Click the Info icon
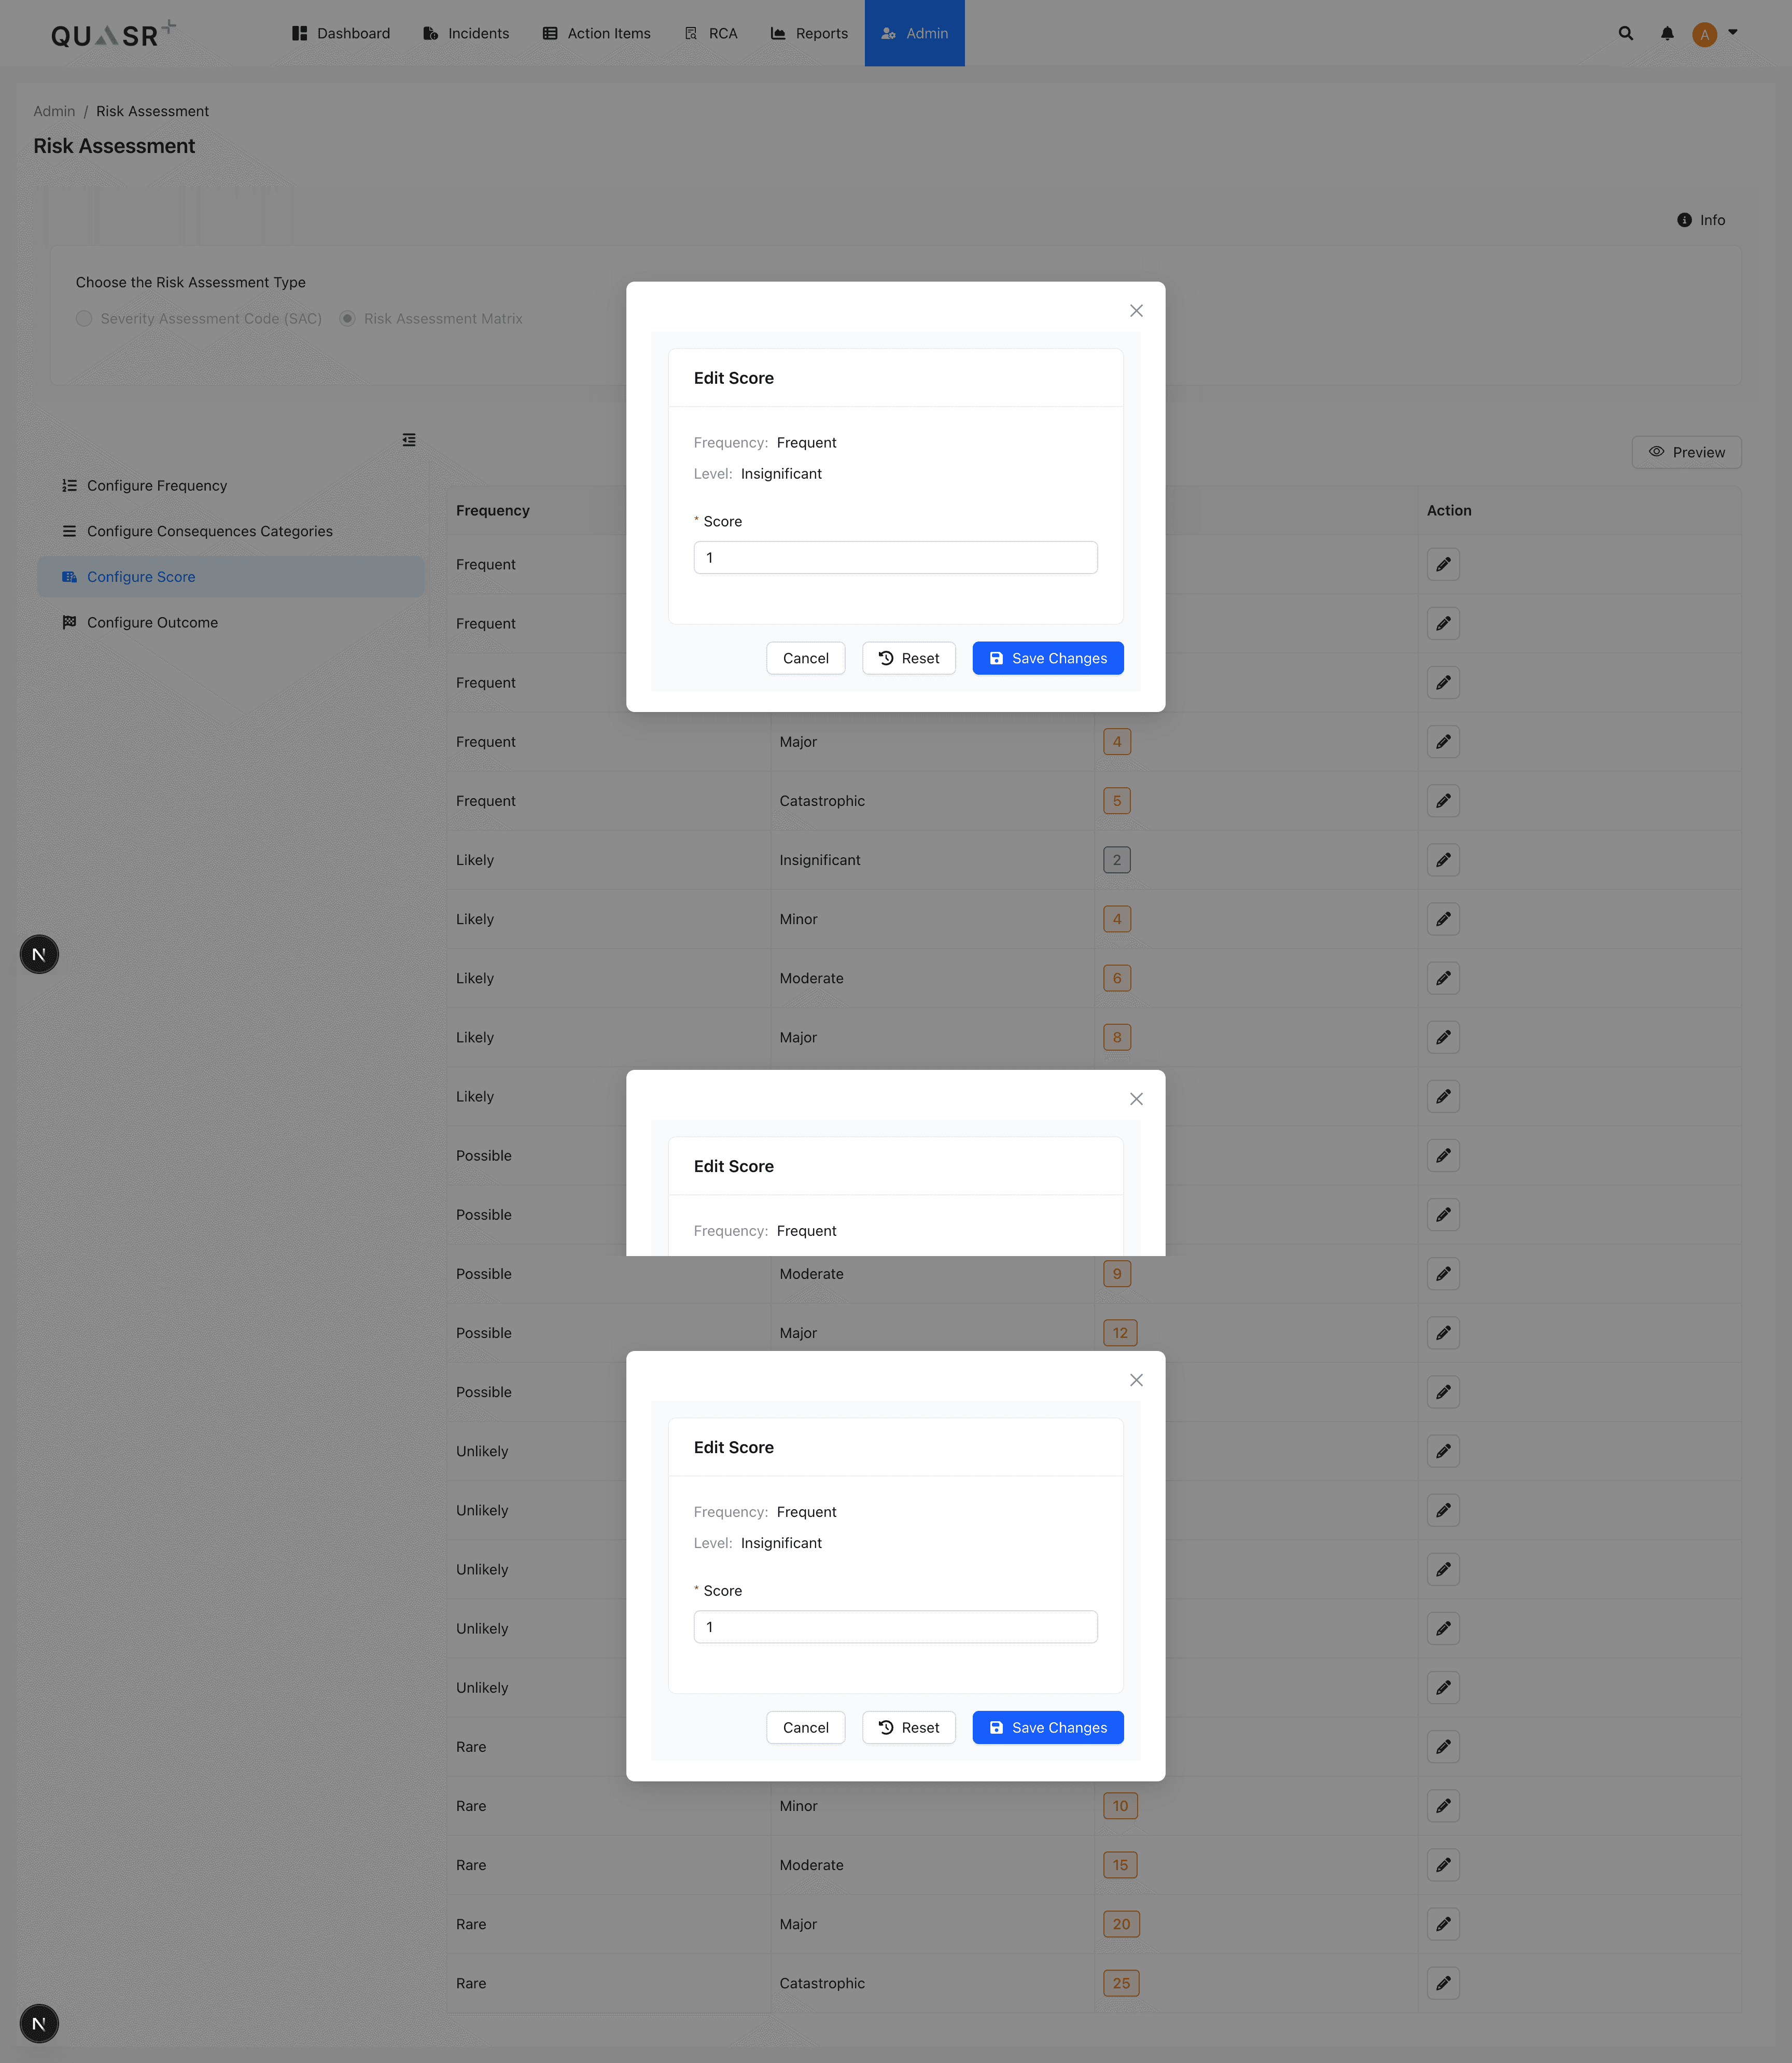Viewport: 1792px width, 2063px height. 1684,220
